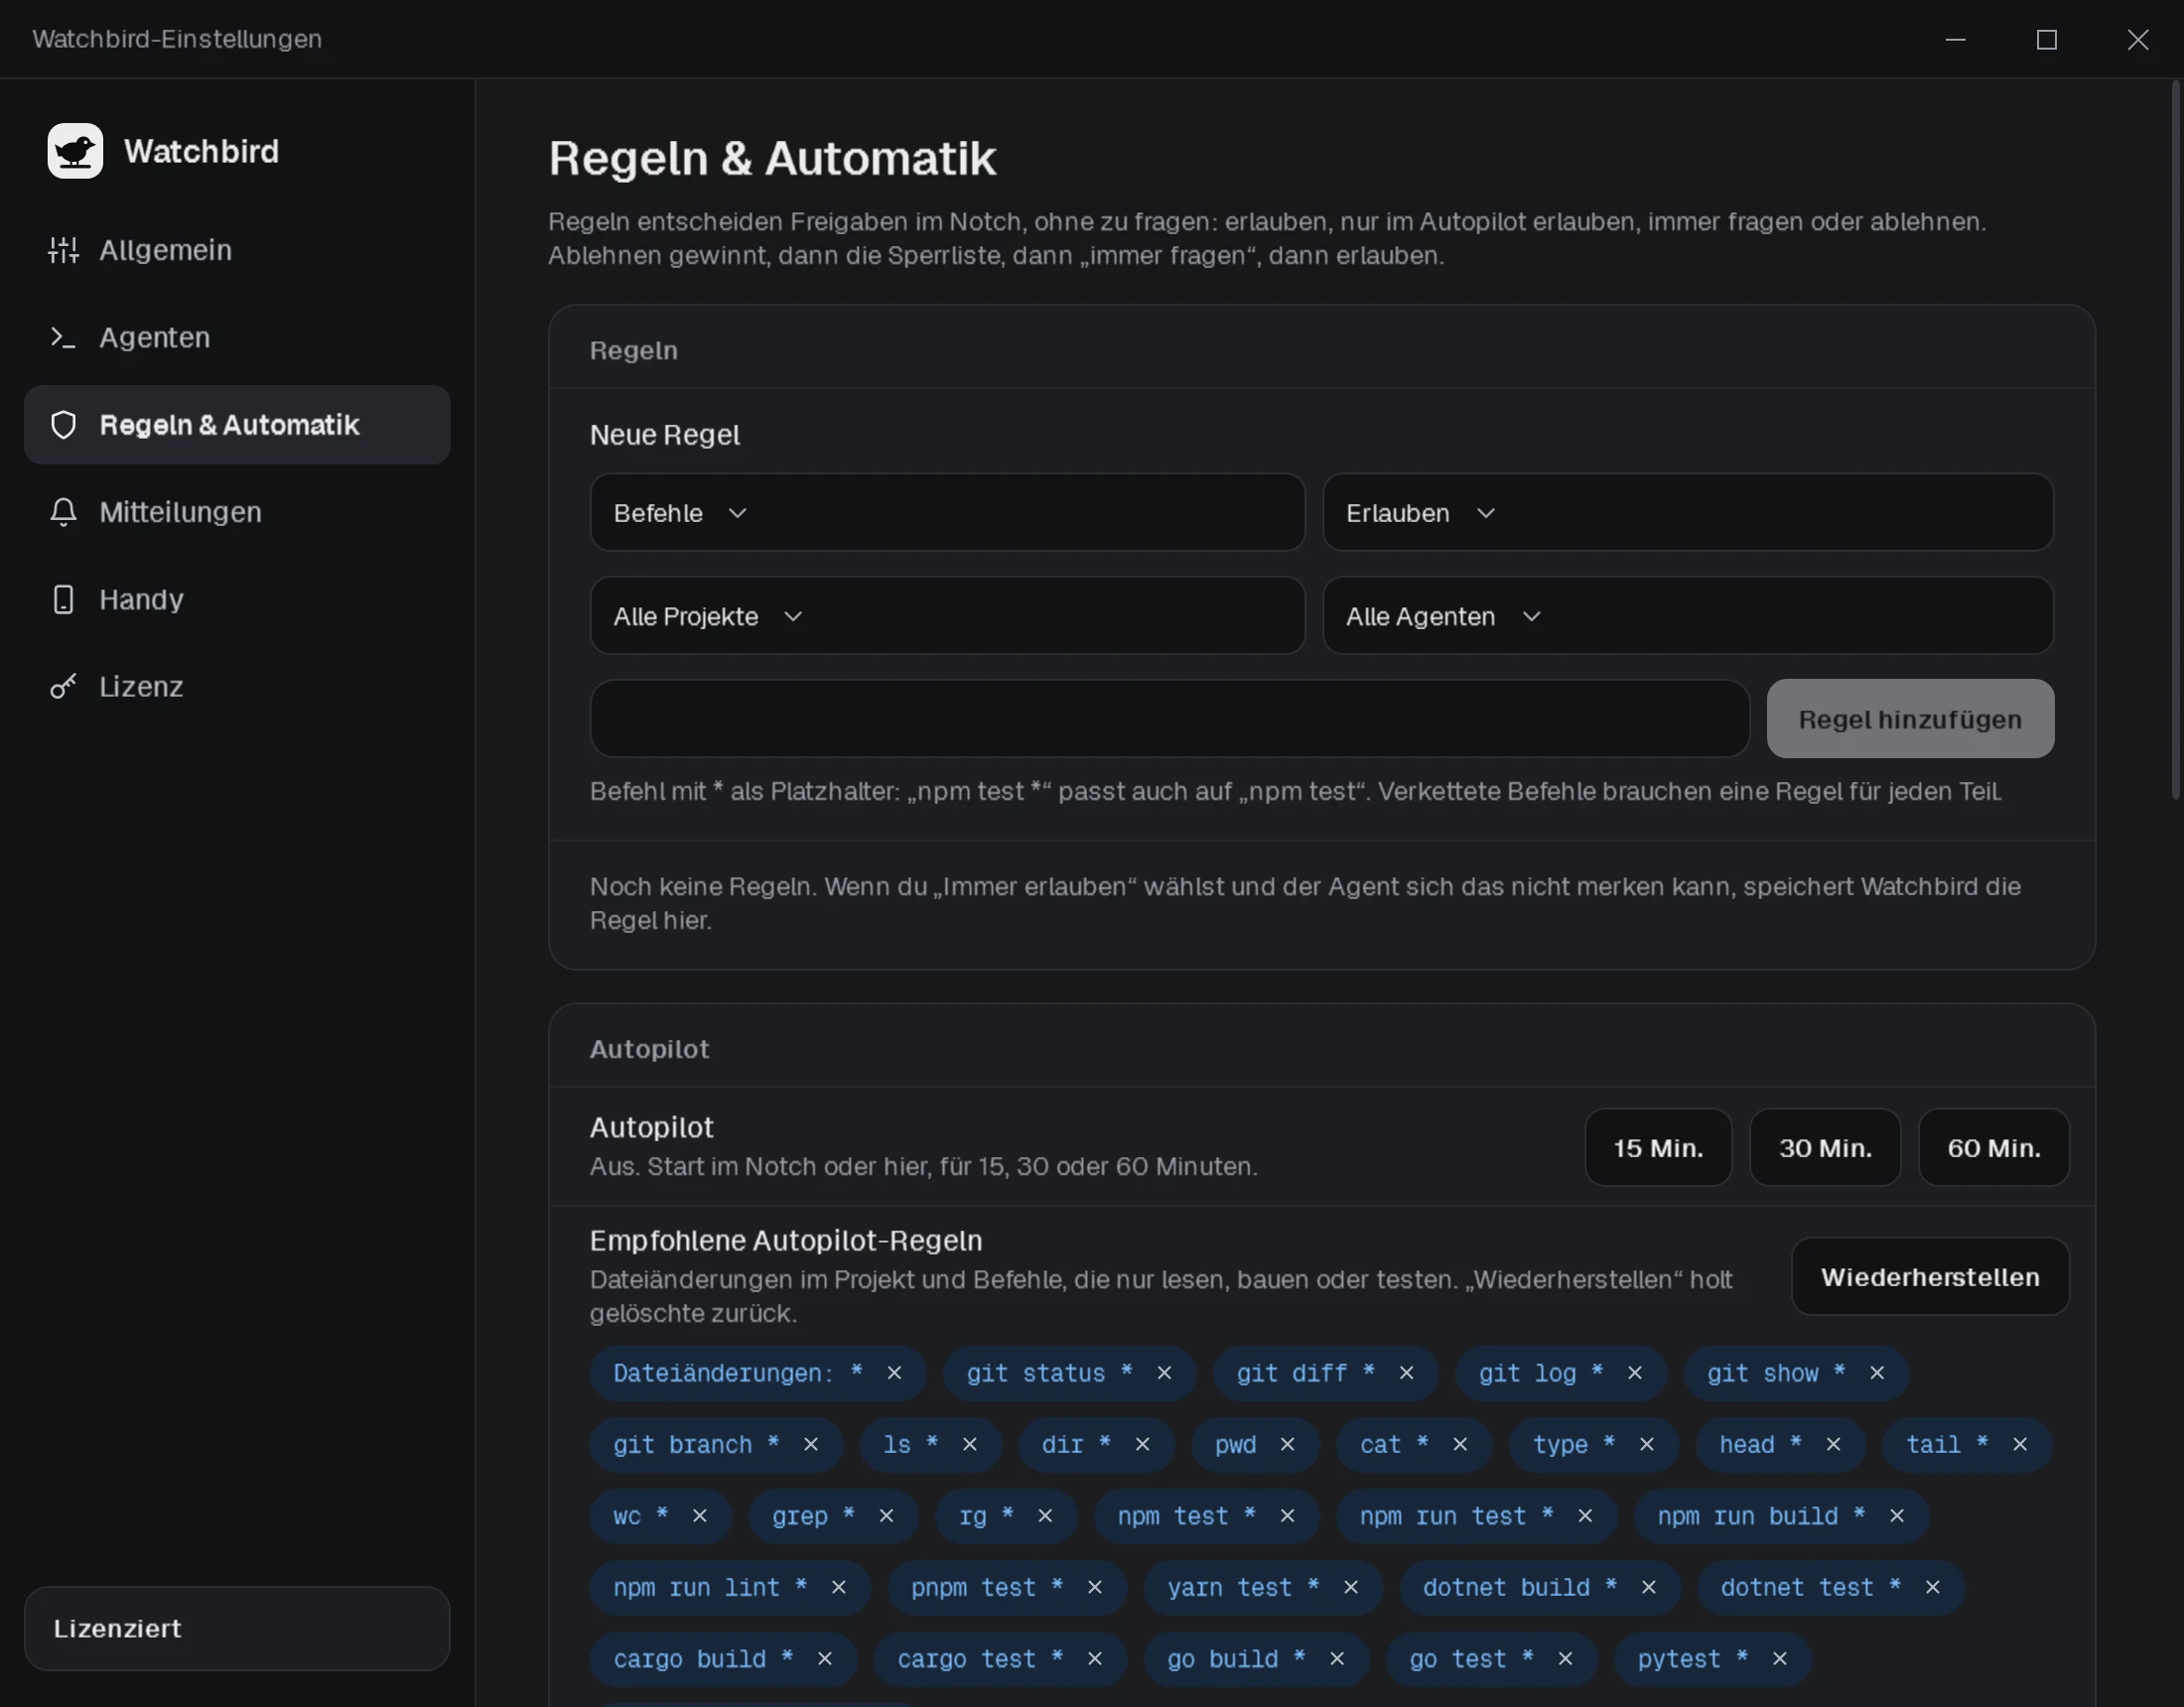Click the key icon beside Lizenz
2184x1707 pixels.
click(63, 686)
